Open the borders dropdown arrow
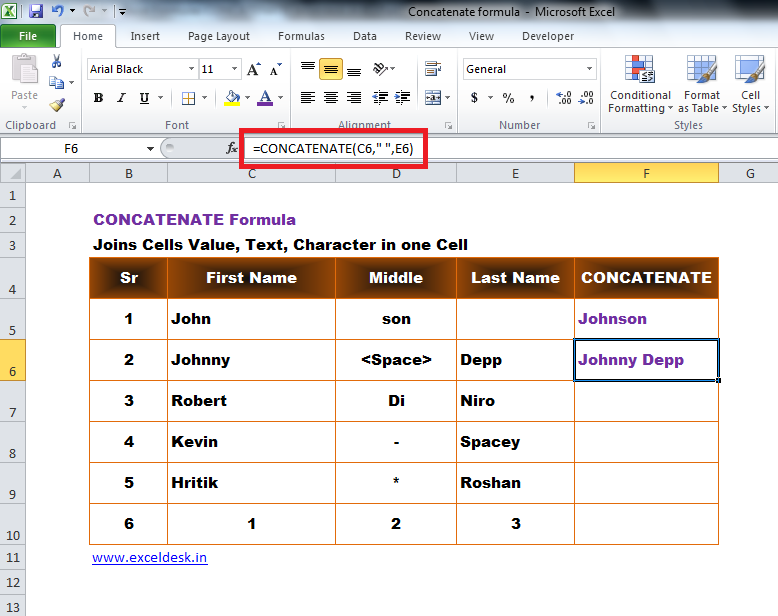778x616 pixels. (204, 98)
